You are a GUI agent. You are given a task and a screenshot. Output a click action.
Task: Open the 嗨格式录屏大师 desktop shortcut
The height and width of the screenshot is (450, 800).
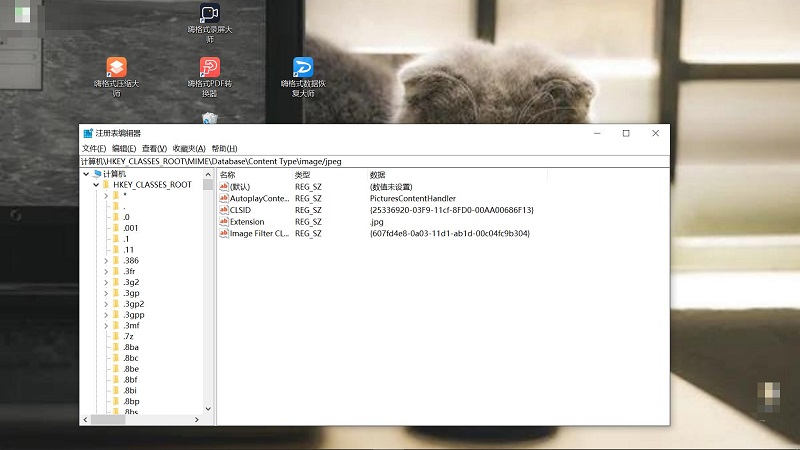click(x=209, y=15)
